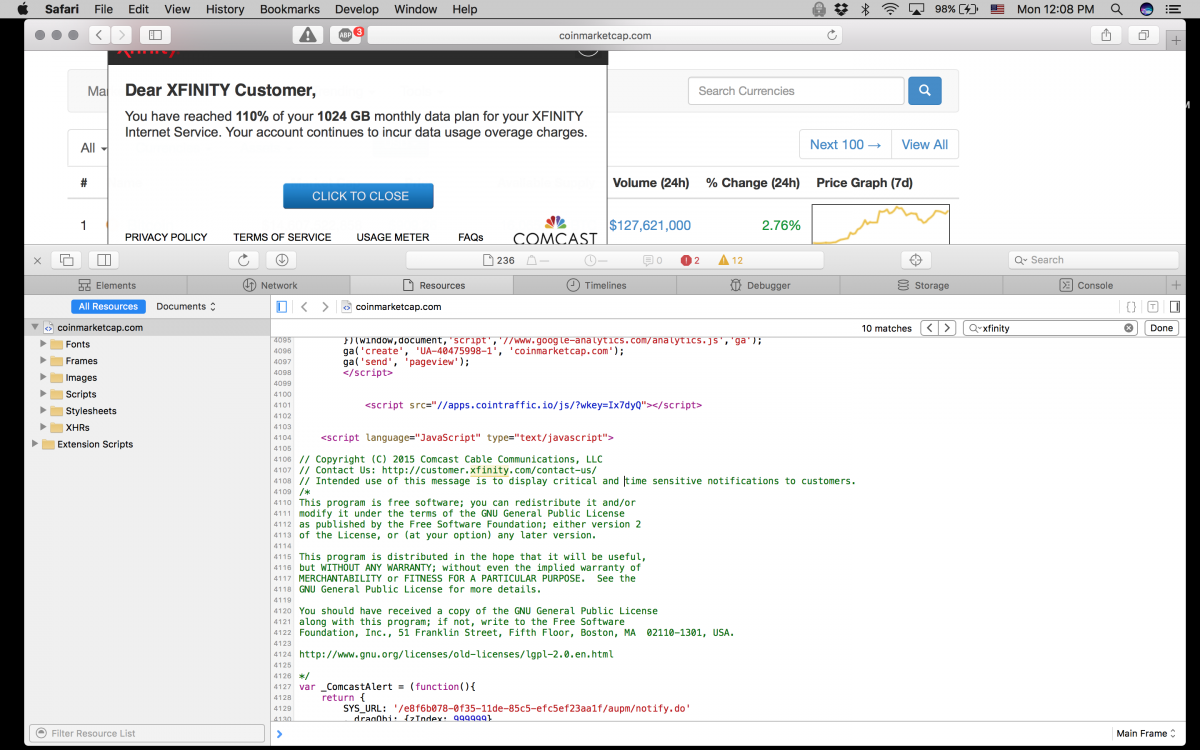Close the Web Inspector panel
The height and width of the screenshot is (750, 1200).
[x=37, y=260]
